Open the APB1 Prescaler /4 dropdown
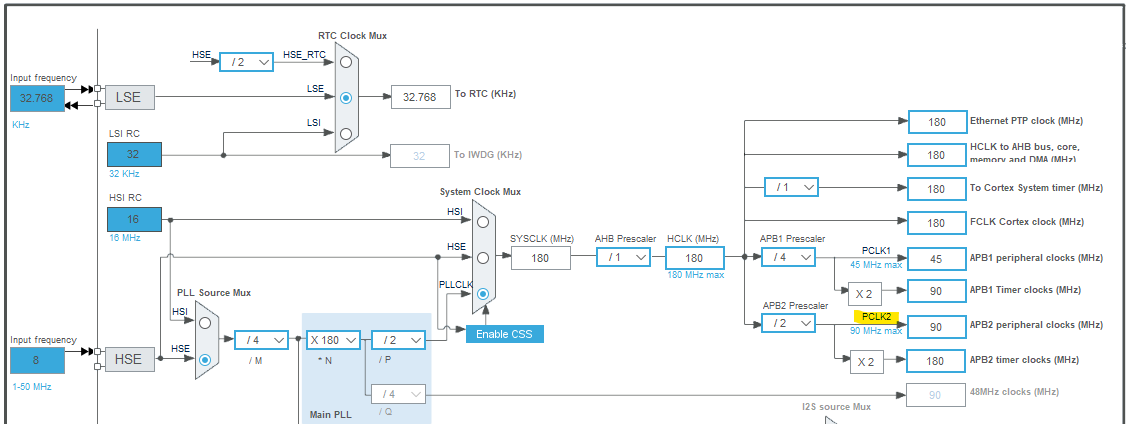This screenshot has width=1129, height=424. (788, 257)
